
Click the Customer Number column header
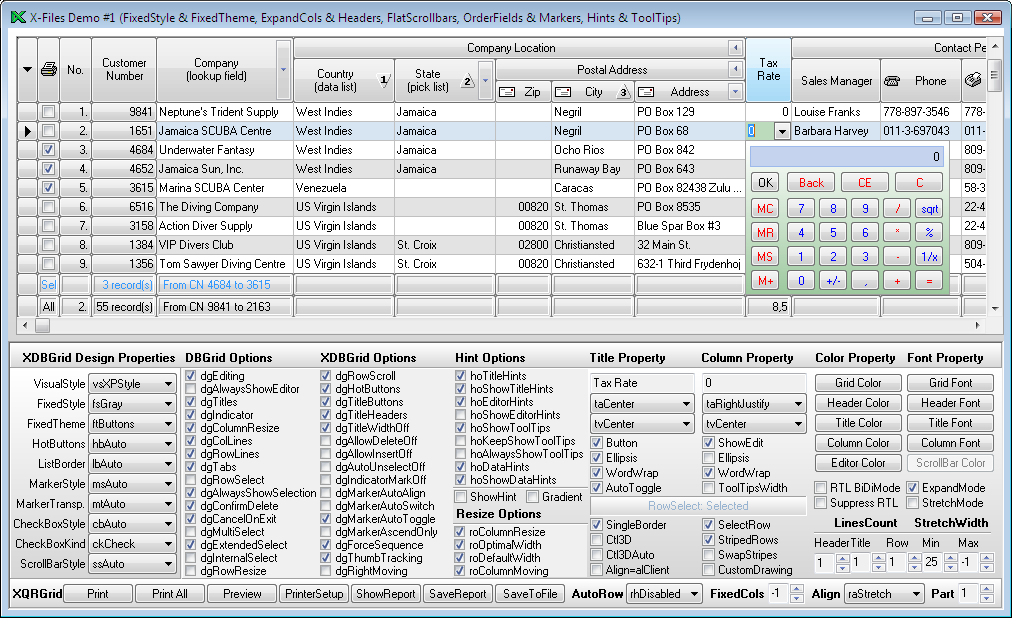124,69
